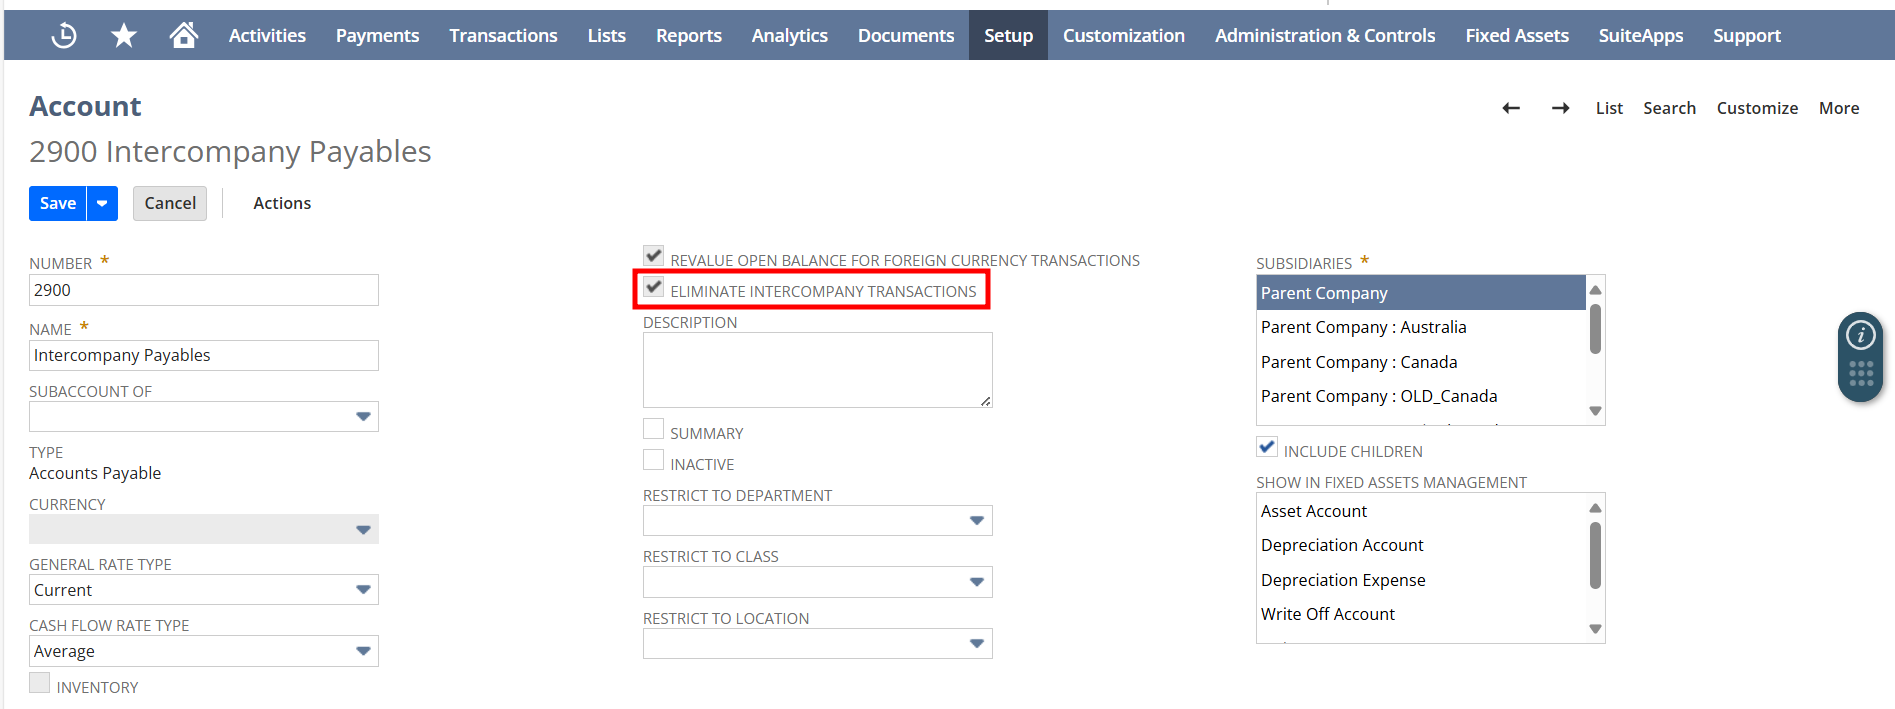The width and height of the screenshot is (1895, 709).
Task: Click the grid dots below info icon
Action: 1860,374
